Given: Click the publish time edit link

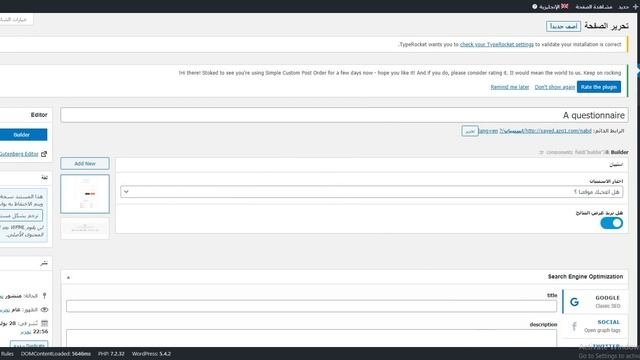Looking at the screenshot, I should pyautogui.click(x=25, y=332).
